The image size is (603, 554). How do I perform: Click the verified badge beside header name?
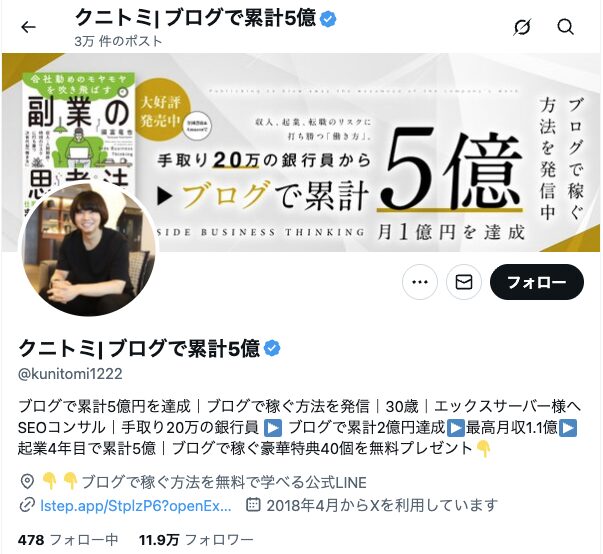point(328,19)
